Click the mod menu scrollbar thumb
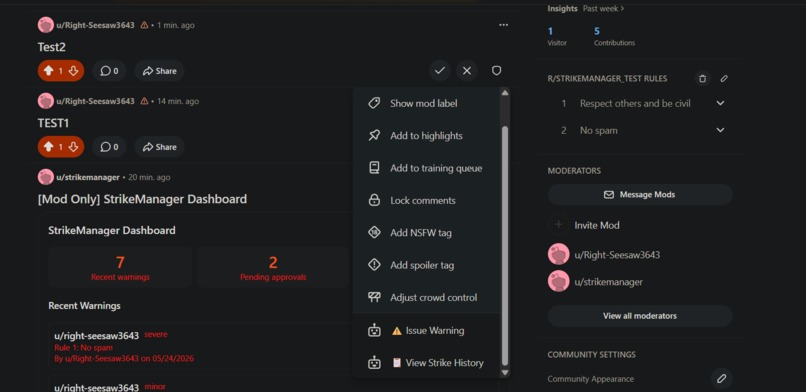This screenshot has height=392, width=806. click(x=505, y=246)
